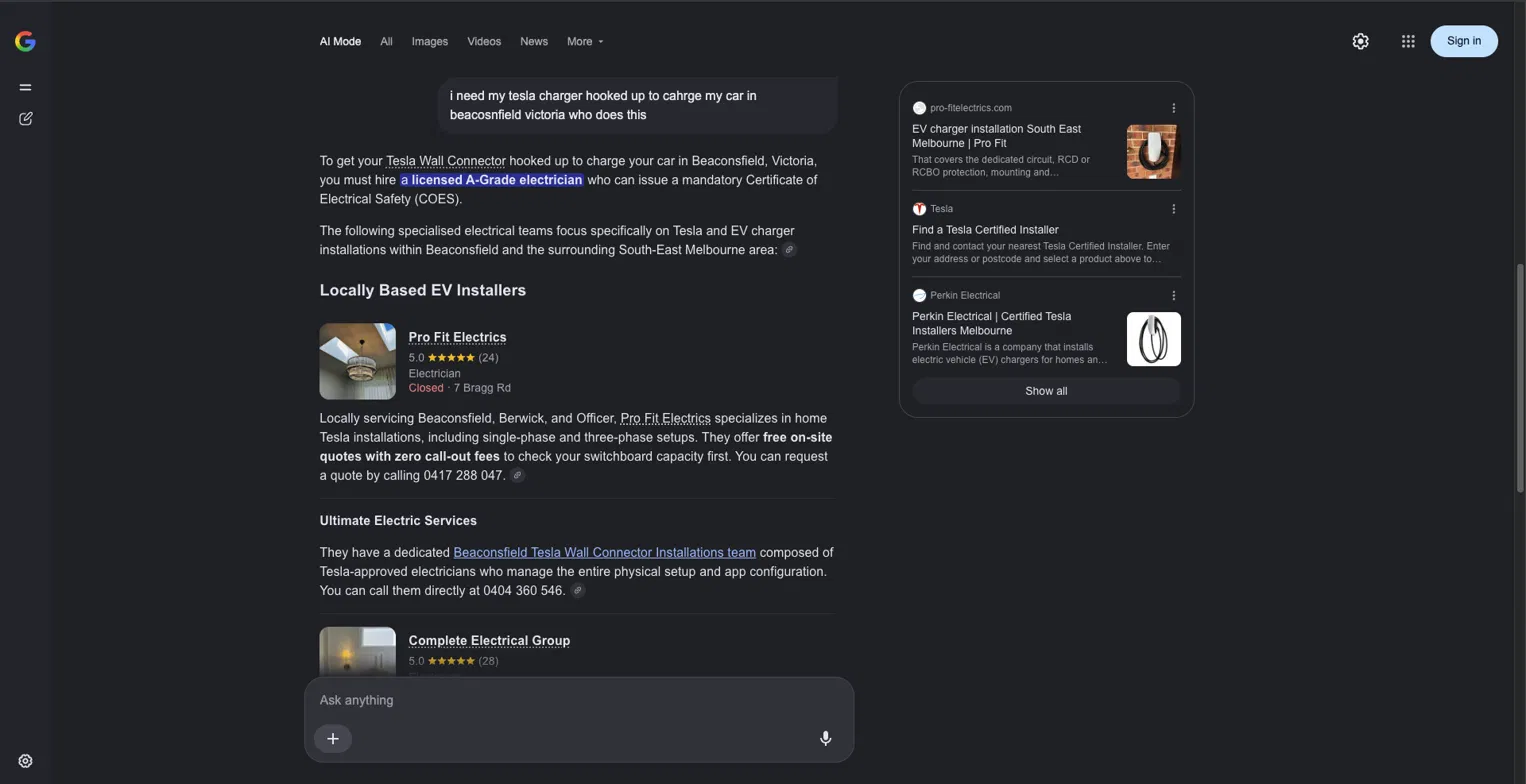Open source link icon after 0404 360 546

(x=577, y=591)
